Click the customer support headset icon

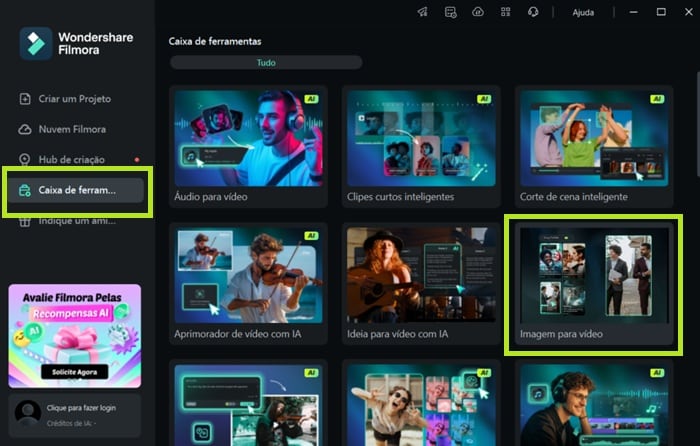pyautogui.click(x=533, y=12)
